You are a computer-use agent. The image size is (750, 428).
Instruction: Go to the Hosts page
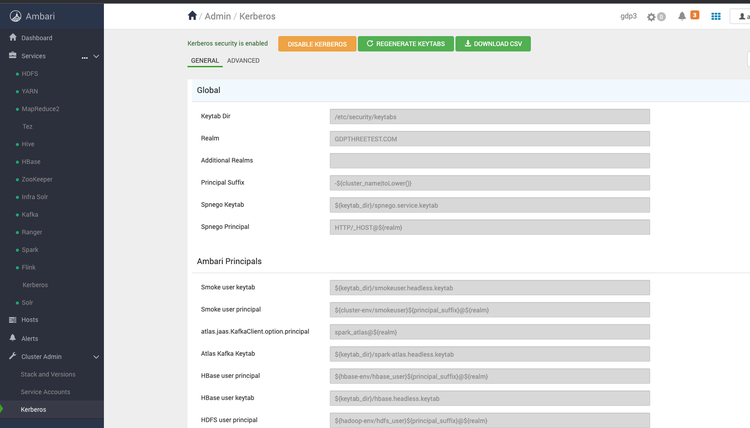29,320
